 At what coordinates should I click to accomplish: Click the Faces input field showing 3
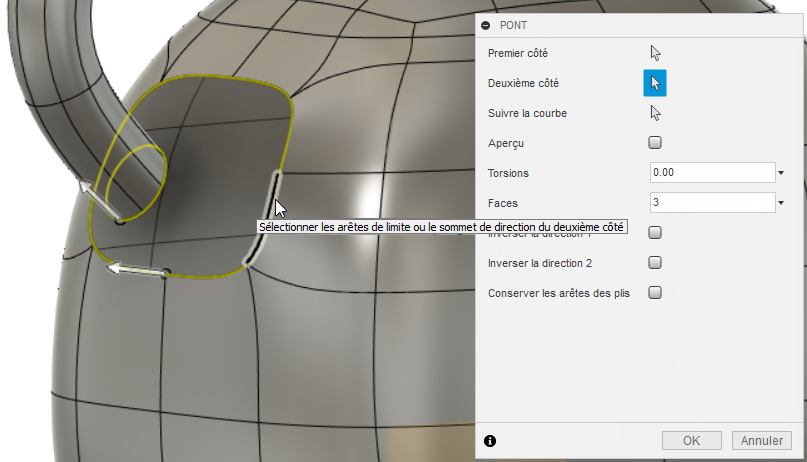pos(712,202)
